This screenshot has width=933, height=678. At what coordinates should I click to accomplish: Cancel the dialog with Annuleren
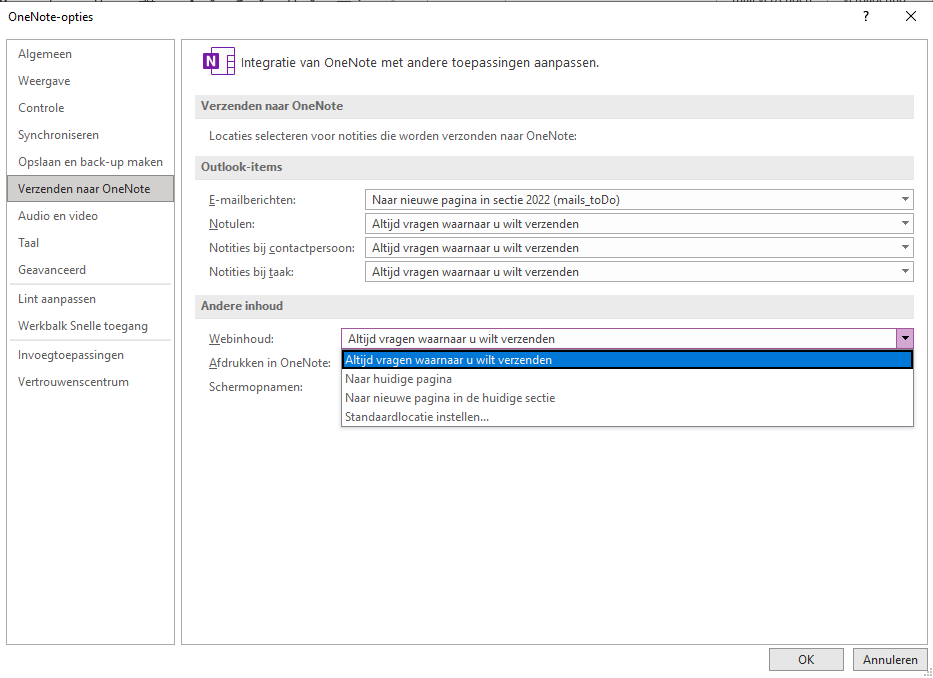pyautogui.click(x=890, y=660)
